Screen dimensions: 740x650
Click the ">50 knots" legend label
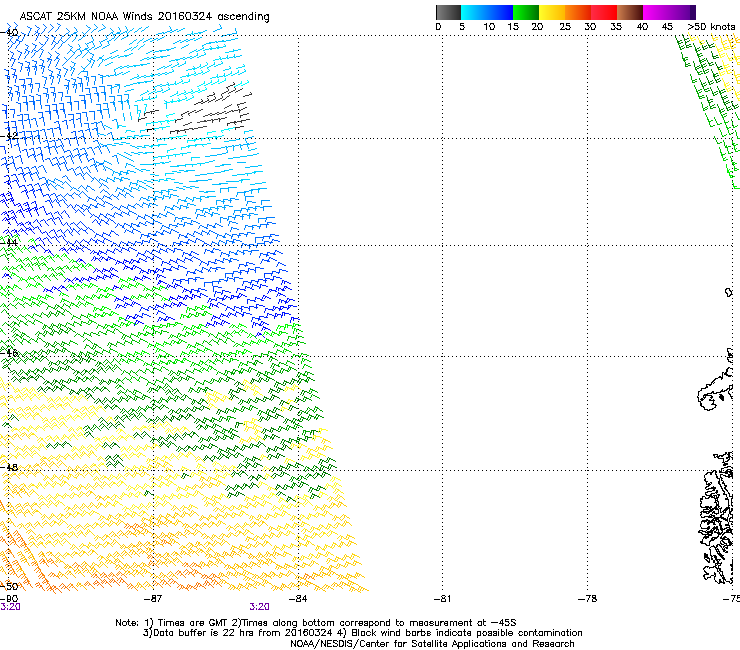coord(711,27)
